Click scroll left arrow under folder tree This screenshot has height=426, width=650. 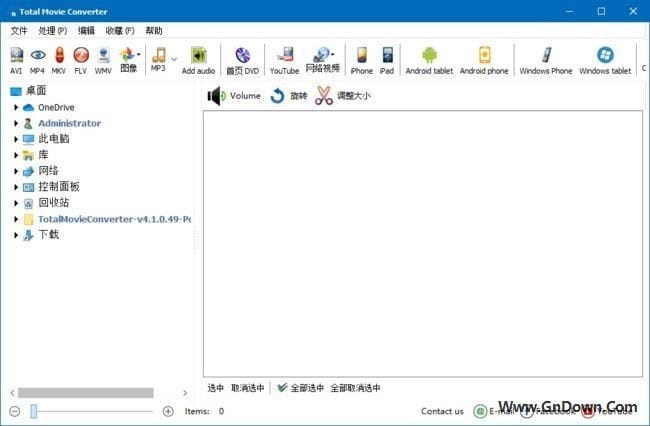[x=12, y=393]
